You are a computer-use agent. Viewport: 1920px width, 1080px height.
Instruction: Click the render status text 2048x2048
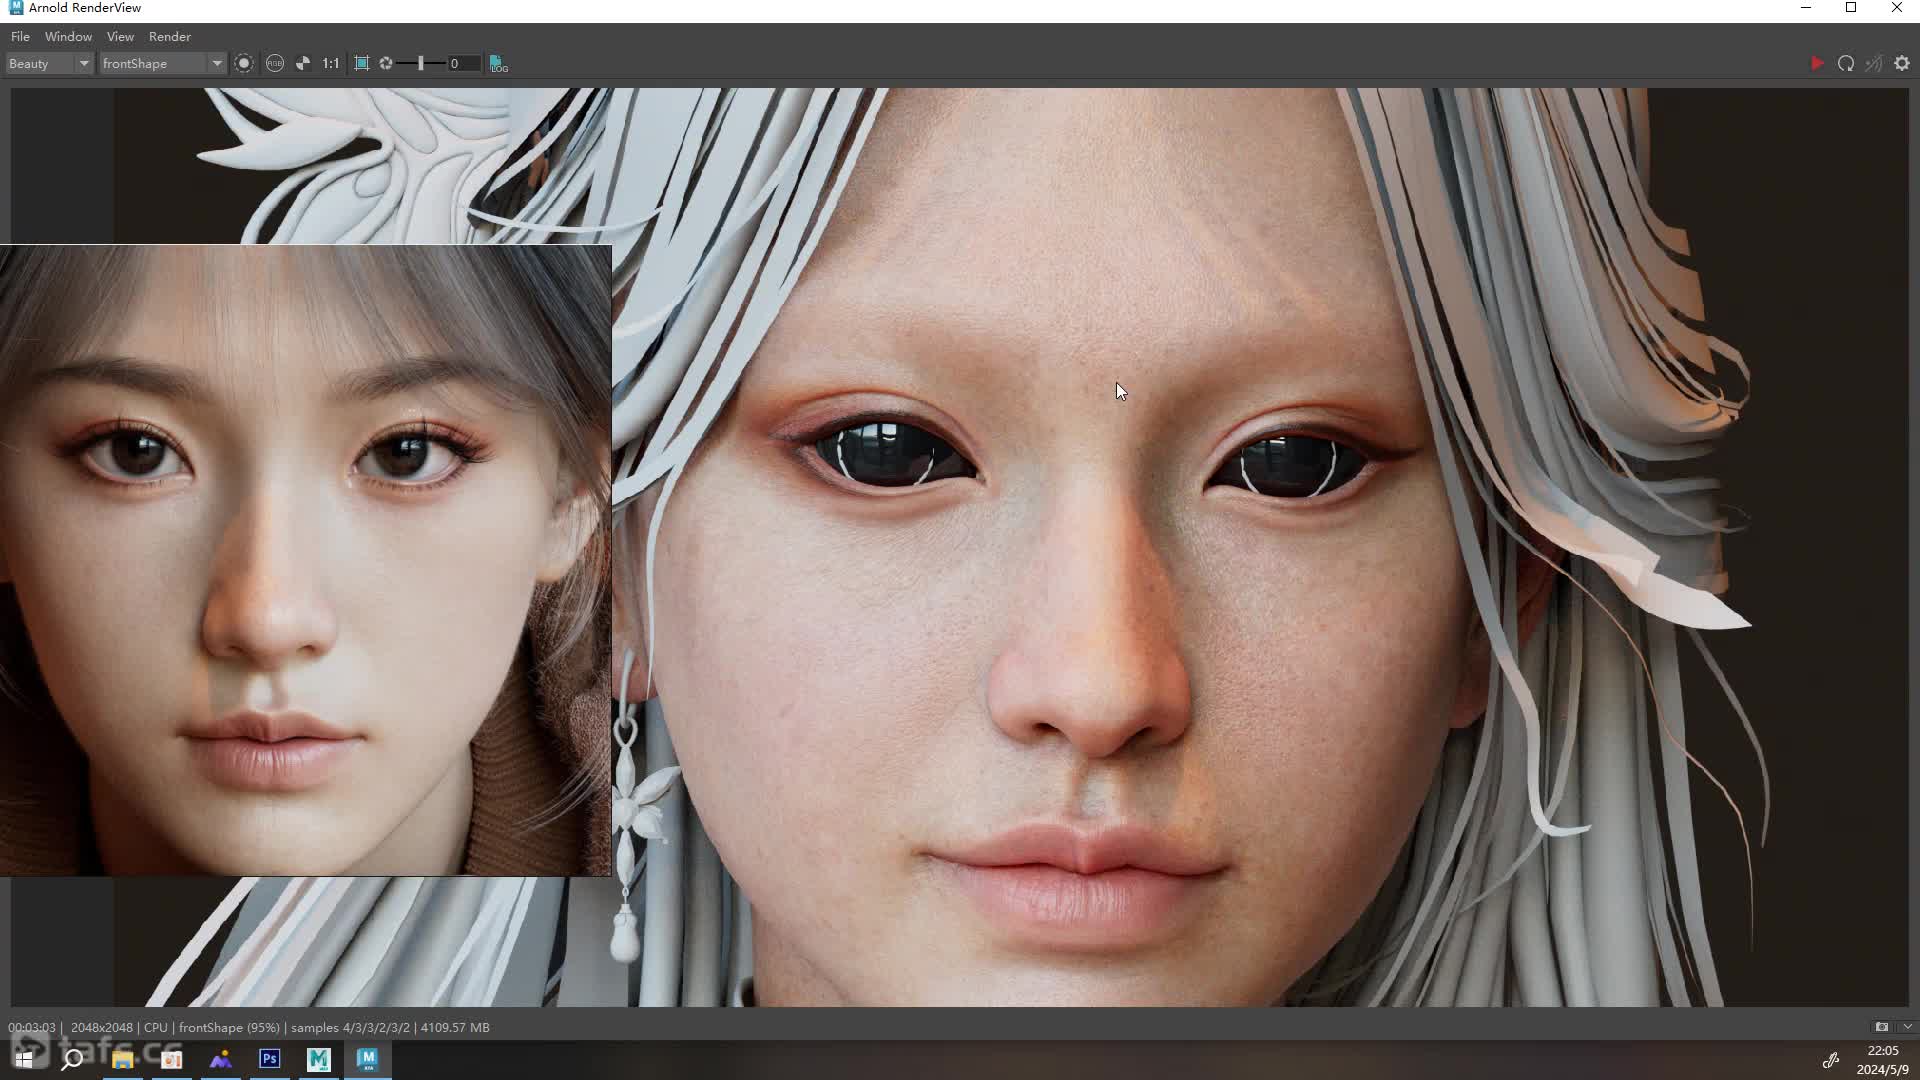click(102, 1027)
